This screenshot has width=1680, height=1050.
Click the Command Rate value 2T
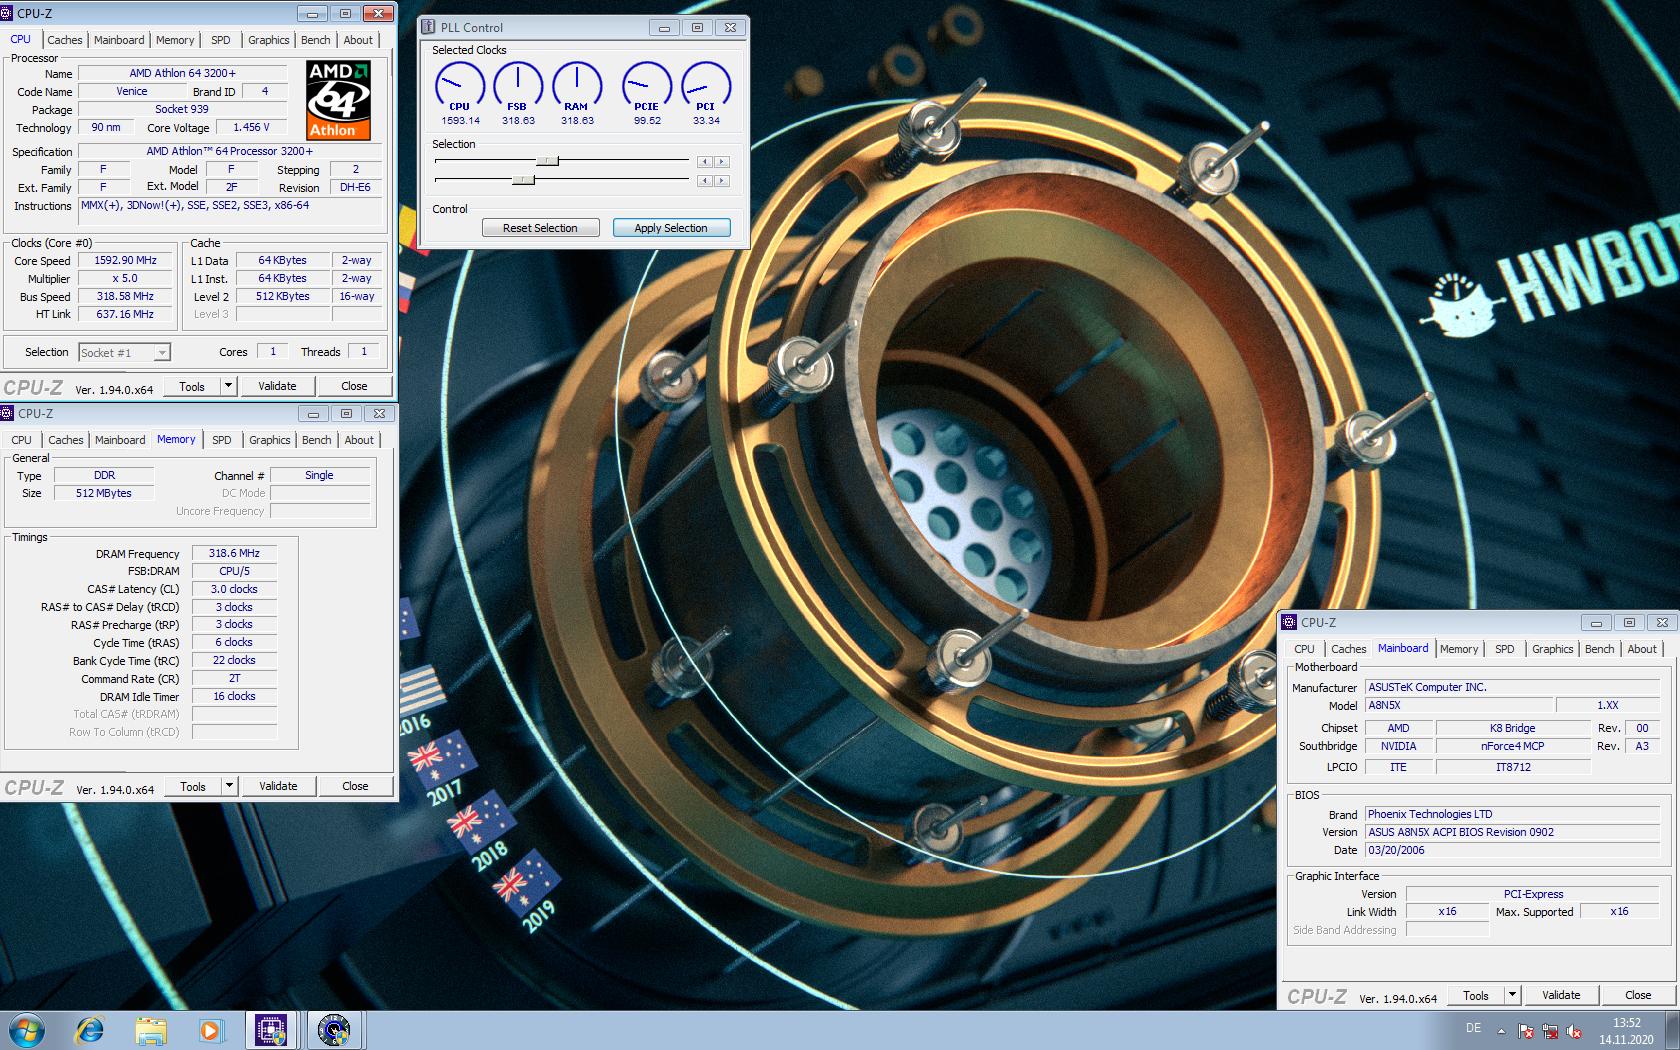point(234,678)
